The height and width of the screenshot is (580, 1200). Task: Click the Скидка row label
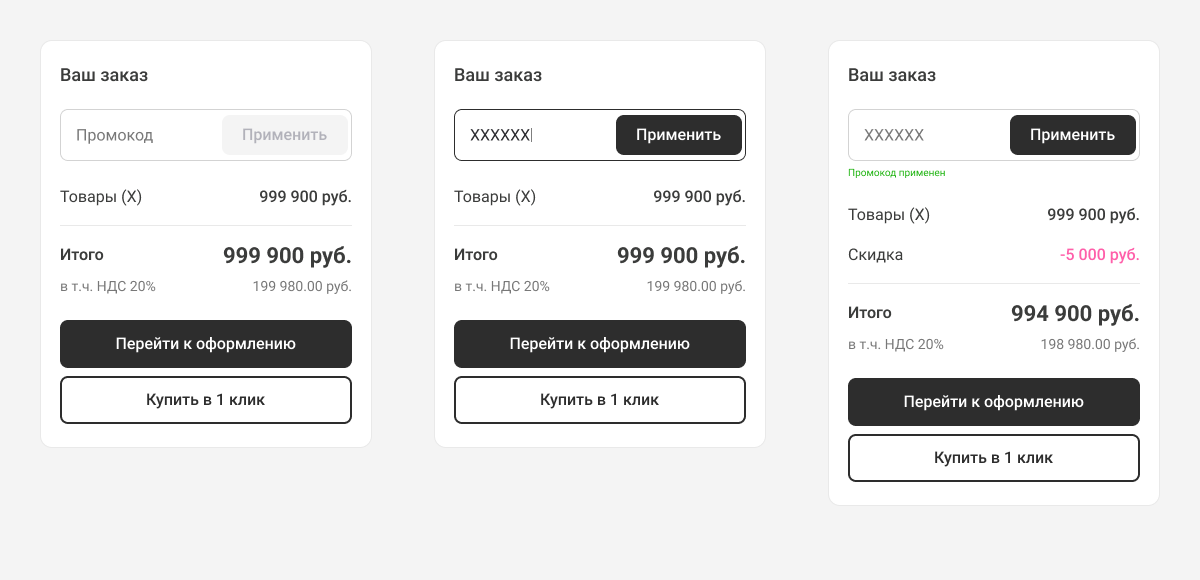875,255
